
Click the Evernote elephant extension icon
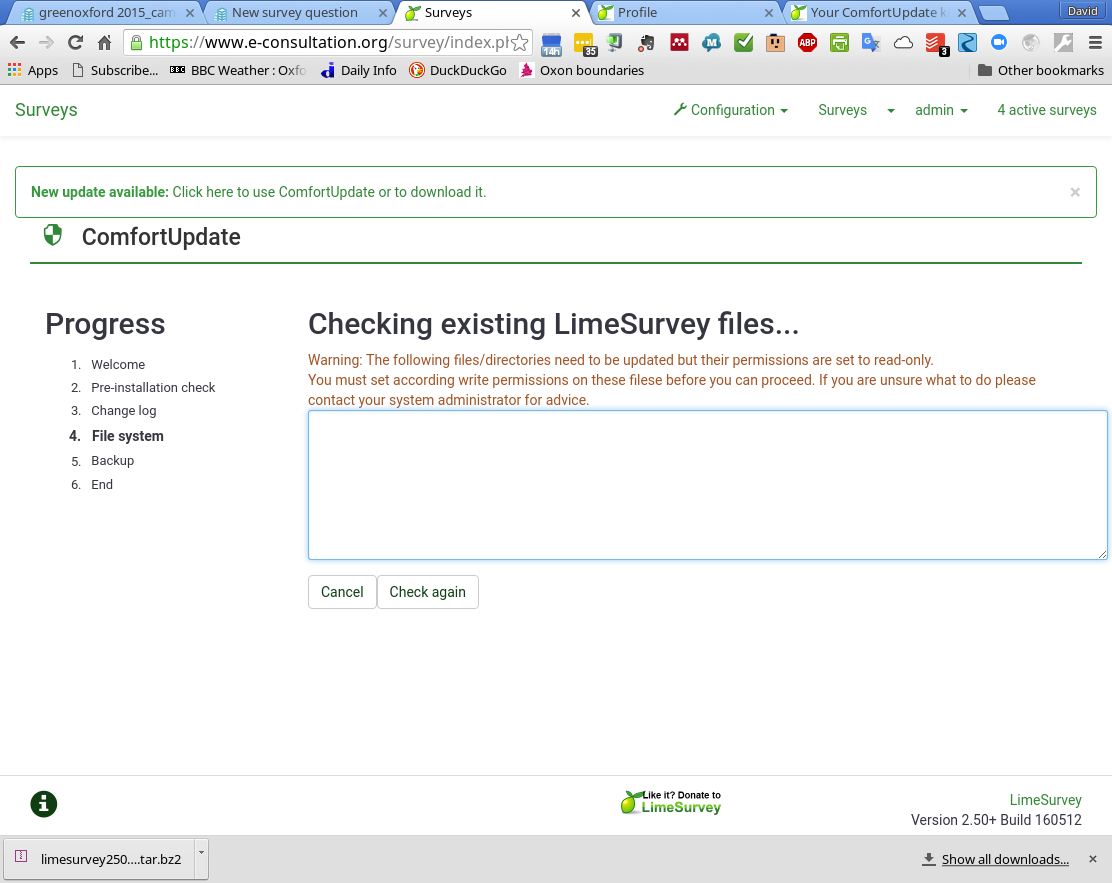[646, 43]
